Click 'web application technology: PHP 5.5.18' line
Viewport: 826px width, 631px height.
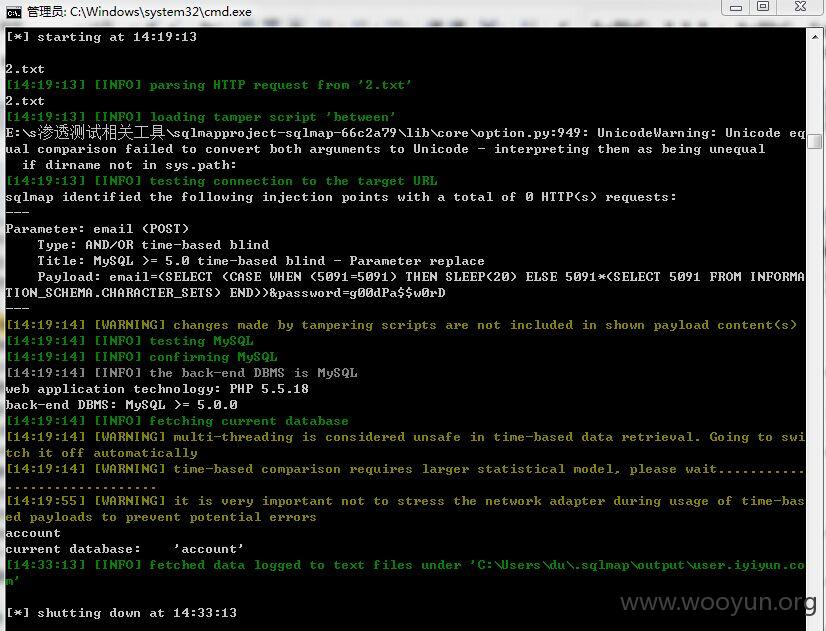point(157,389)
